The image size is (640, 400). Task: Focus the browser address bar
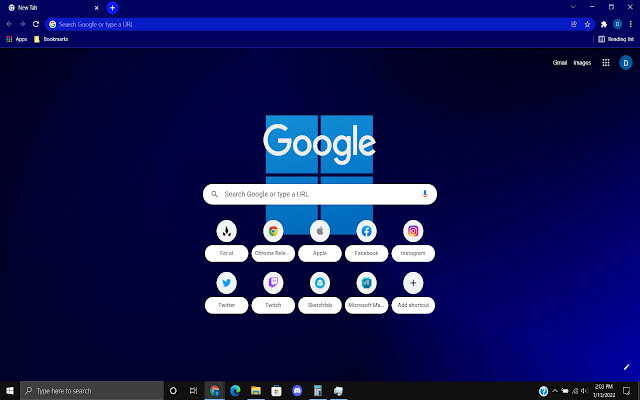(310, 24)
